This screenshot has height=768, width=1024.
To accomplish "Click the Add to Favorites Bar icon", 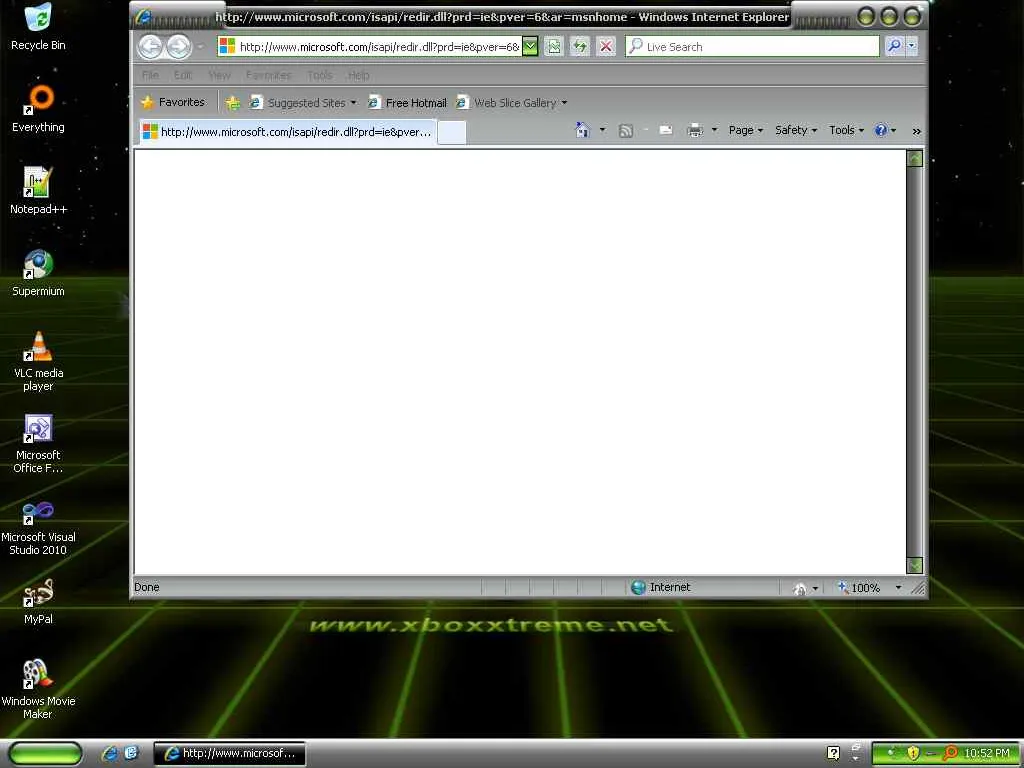I will pos(232,103).
